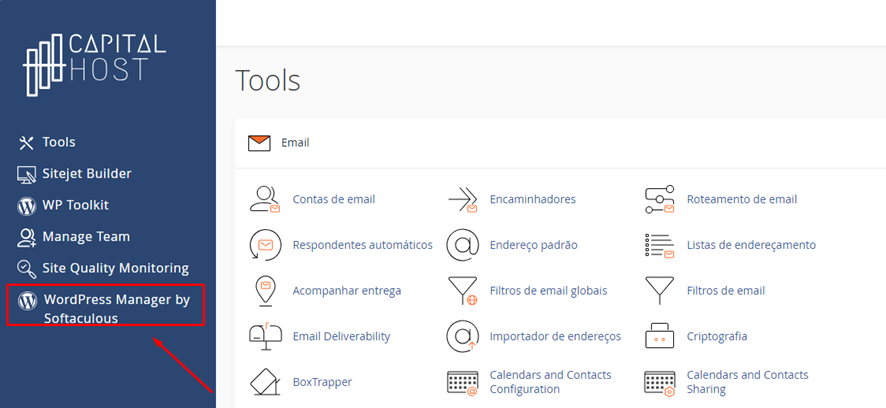The image size is (886, 408).
Task: Click the Email Deliverability mailbox icon
Action: click(x=264, y=336)
